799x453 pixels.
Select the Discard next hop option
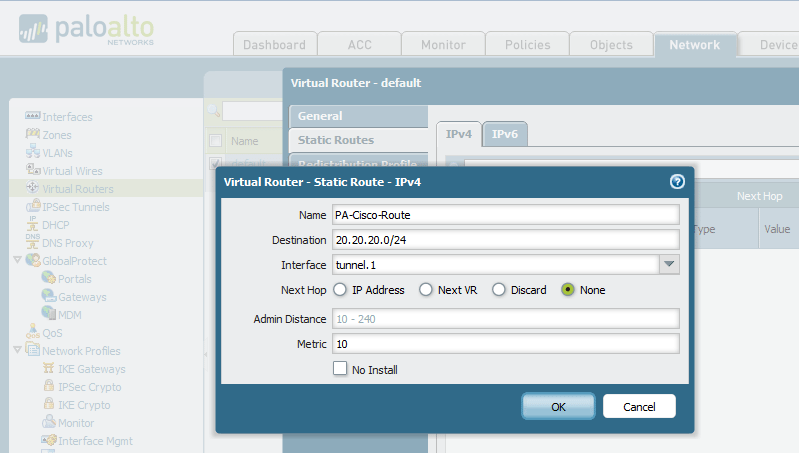click(x=499, y=290)
